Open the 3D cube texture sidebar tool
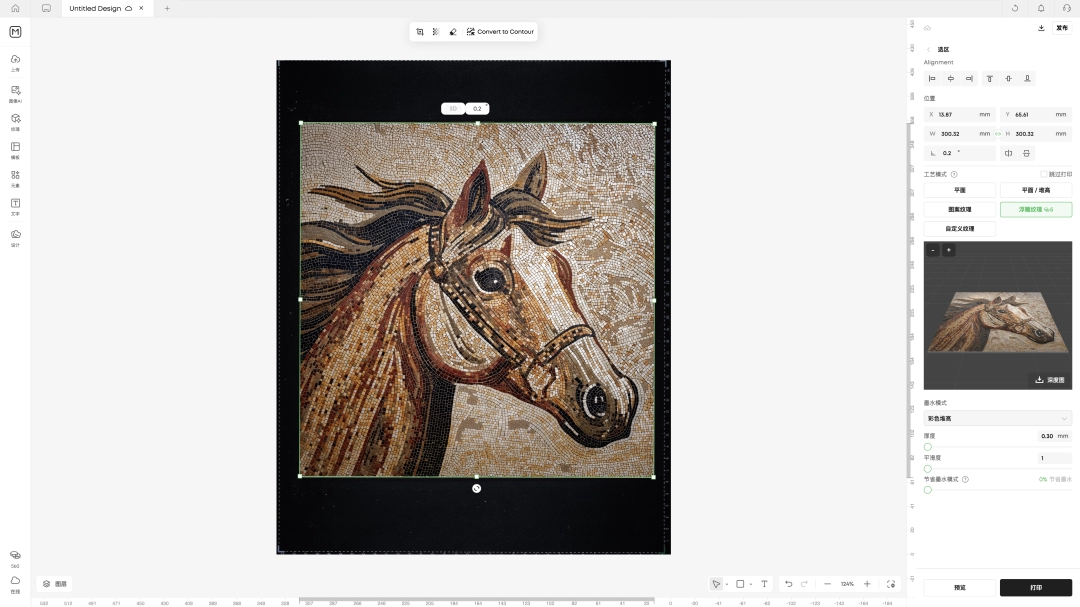 coord(15,121)
